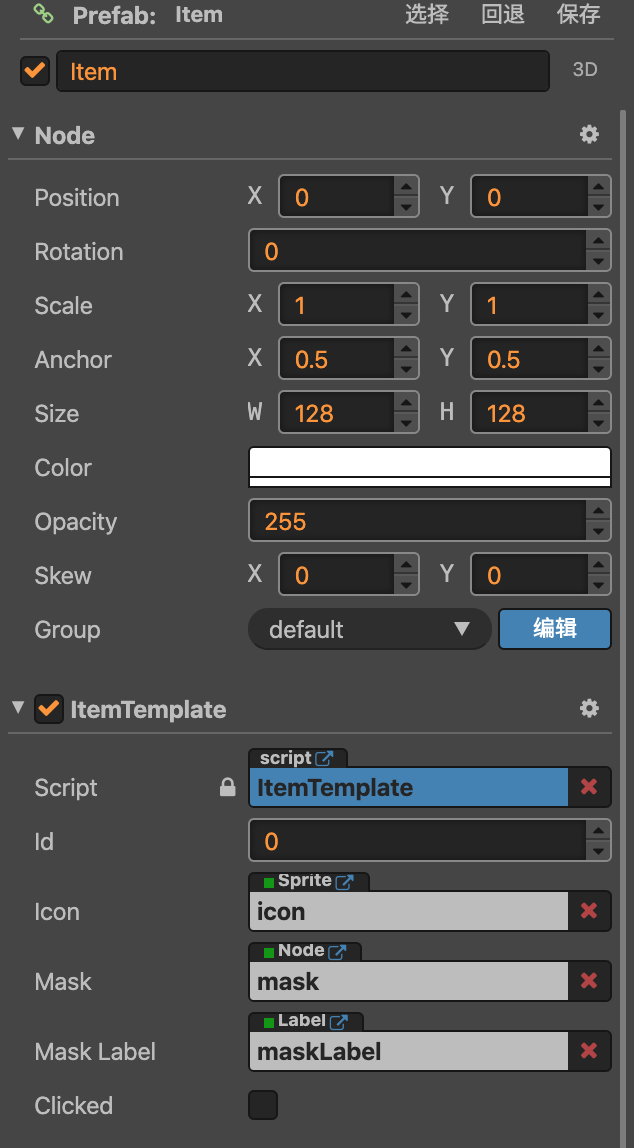Clear the Mask Label reference
The height and width of the screenshot is (1148, 634).
click(x=589, y=1051)
